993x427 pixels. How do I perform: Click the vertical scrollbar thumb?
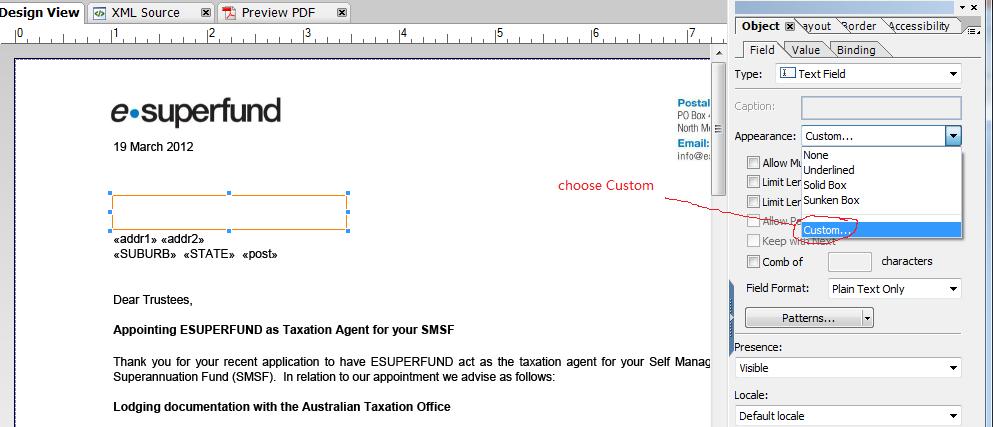[x=718, y=128]
